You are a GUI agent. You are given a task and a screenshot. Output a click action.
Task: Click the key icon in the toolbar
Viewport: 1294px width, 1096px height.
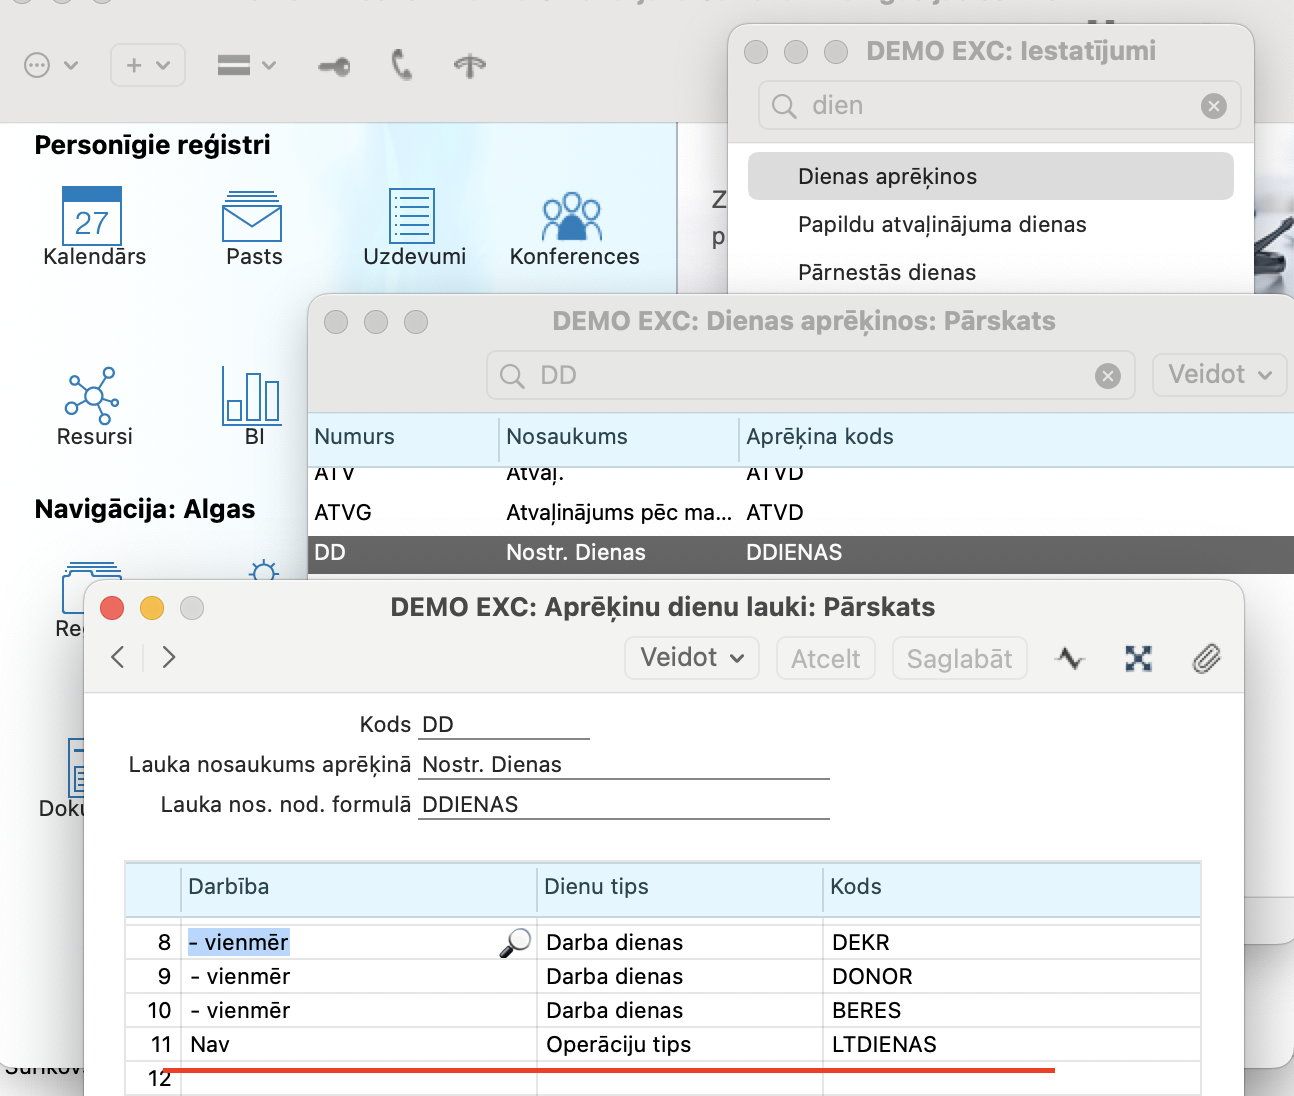coord(334,67)
